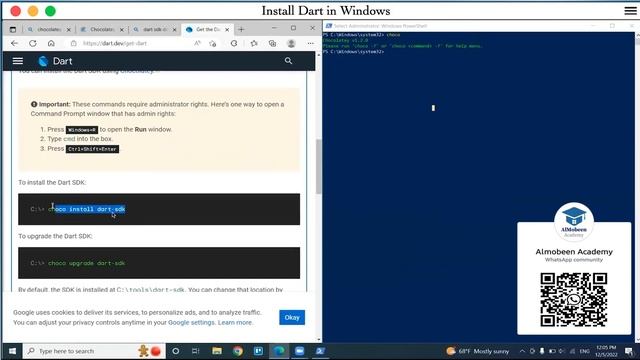Open Edge settings and more menu
This screenshot has width=640, height=360.
click(x=311, y=43)
